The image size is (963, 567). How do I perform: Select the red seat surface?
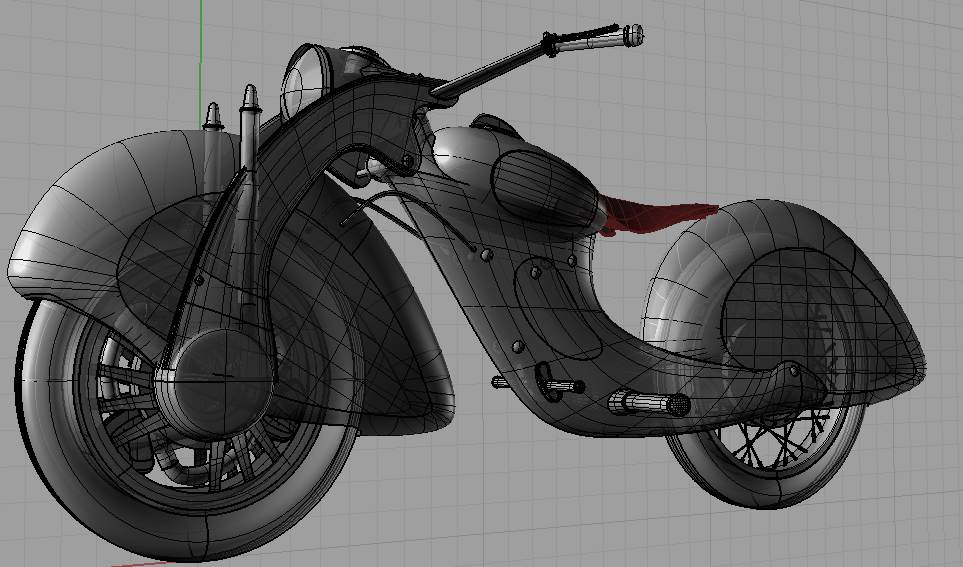point(657,216)
